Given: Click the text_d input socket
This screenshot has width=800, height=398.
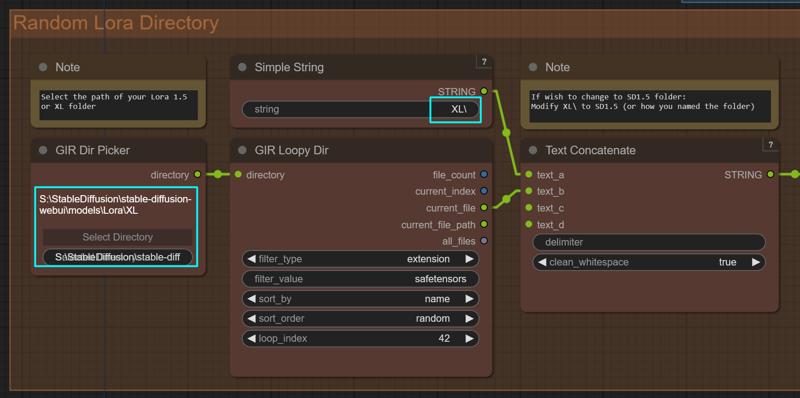Looking at the screenshot, I should coord(529,225).
